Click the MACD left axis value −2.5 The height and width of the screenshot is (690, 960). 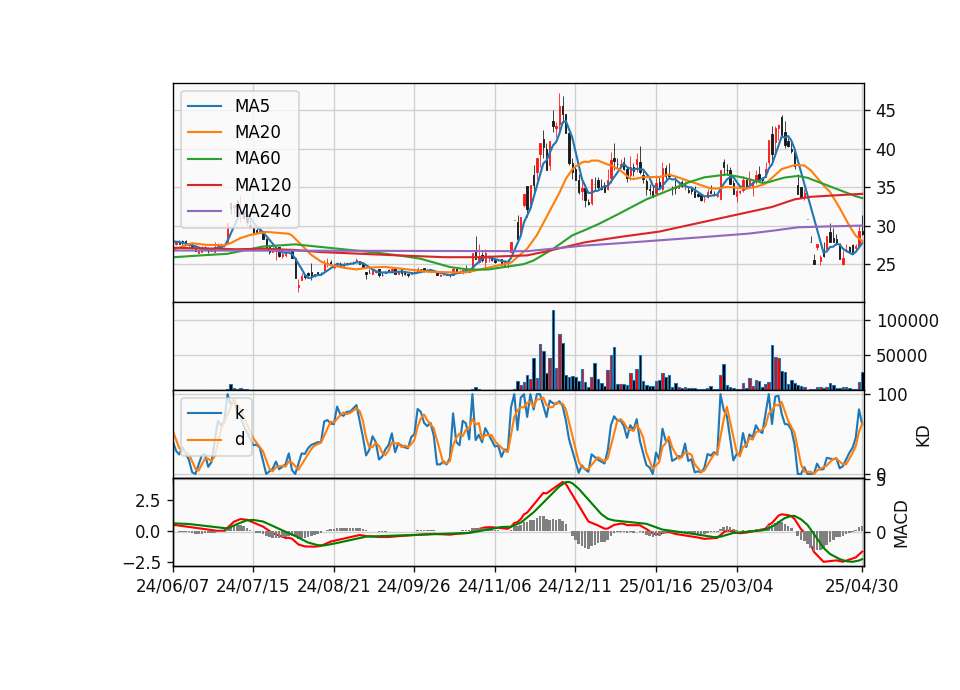(x=143, y=563)
